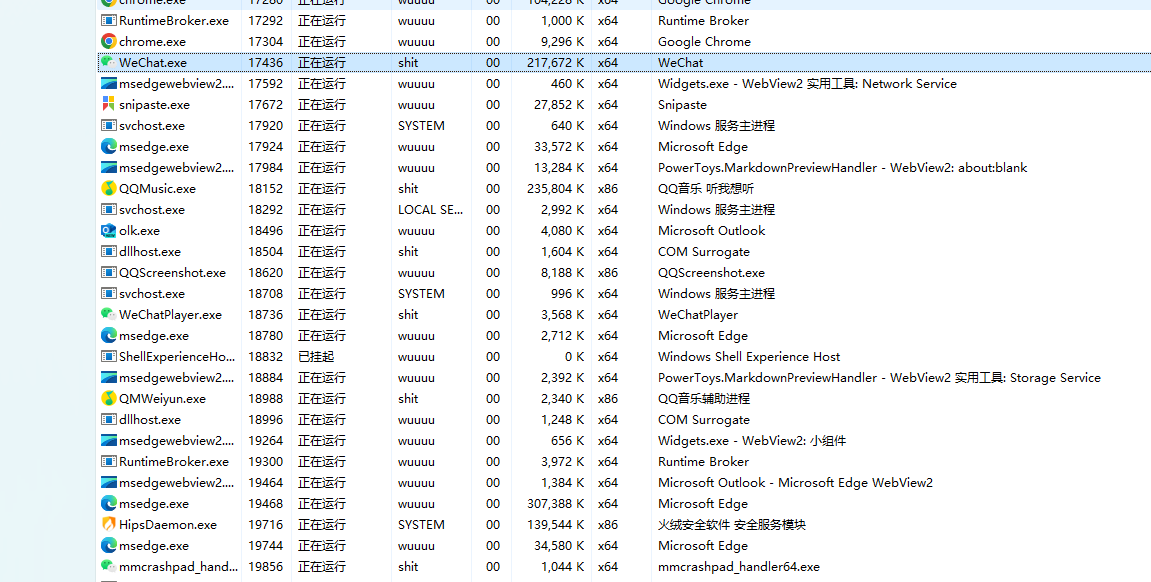
Task: Click description 'QQ音乐 听我想听'
Action: point(705,189)
